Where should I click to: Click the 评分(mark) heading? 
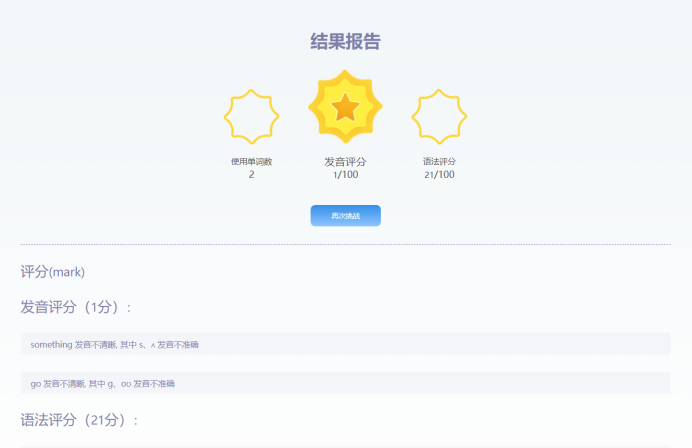click(53, 271)
